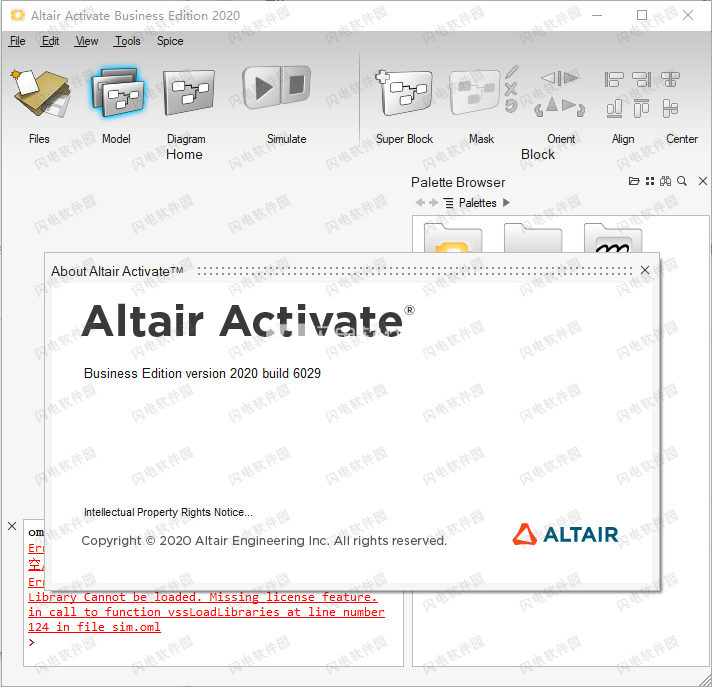Align blocks to bottom edge
The height and width of the screenshot is (687, 712).
(614, 109)
